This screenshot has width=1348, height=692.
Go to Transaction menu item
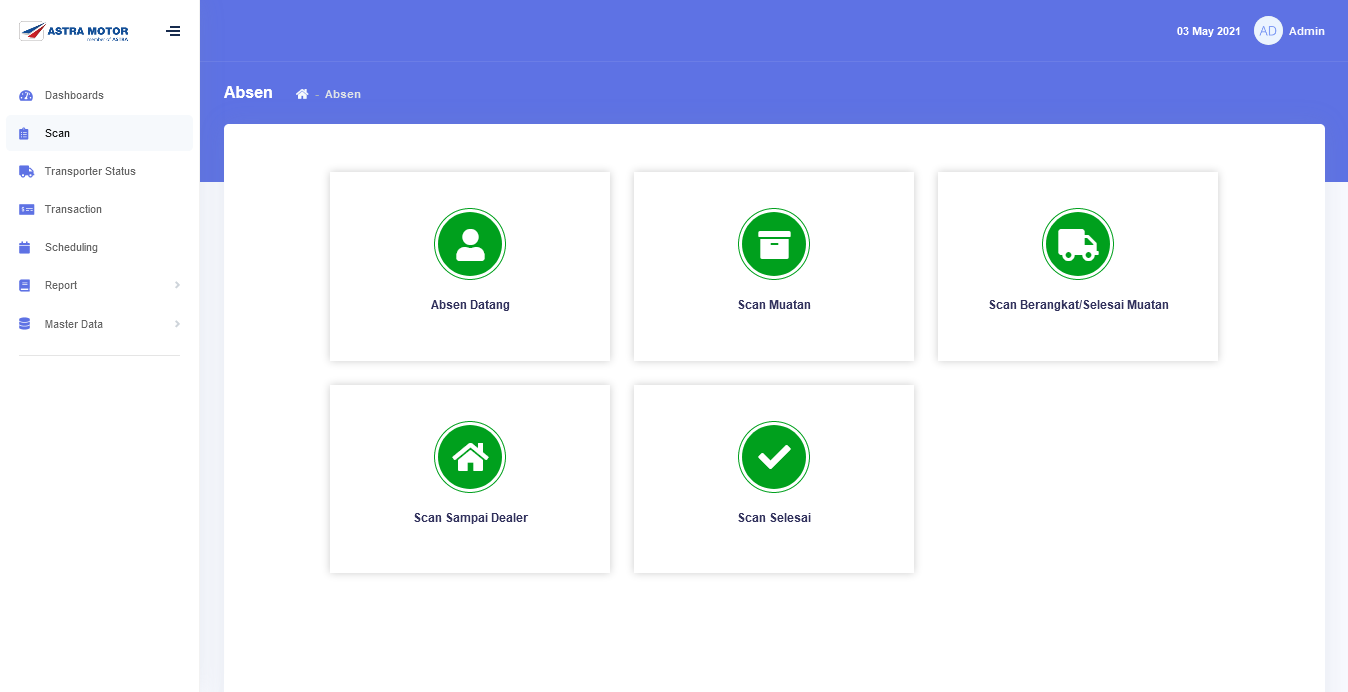pos(73,209)
